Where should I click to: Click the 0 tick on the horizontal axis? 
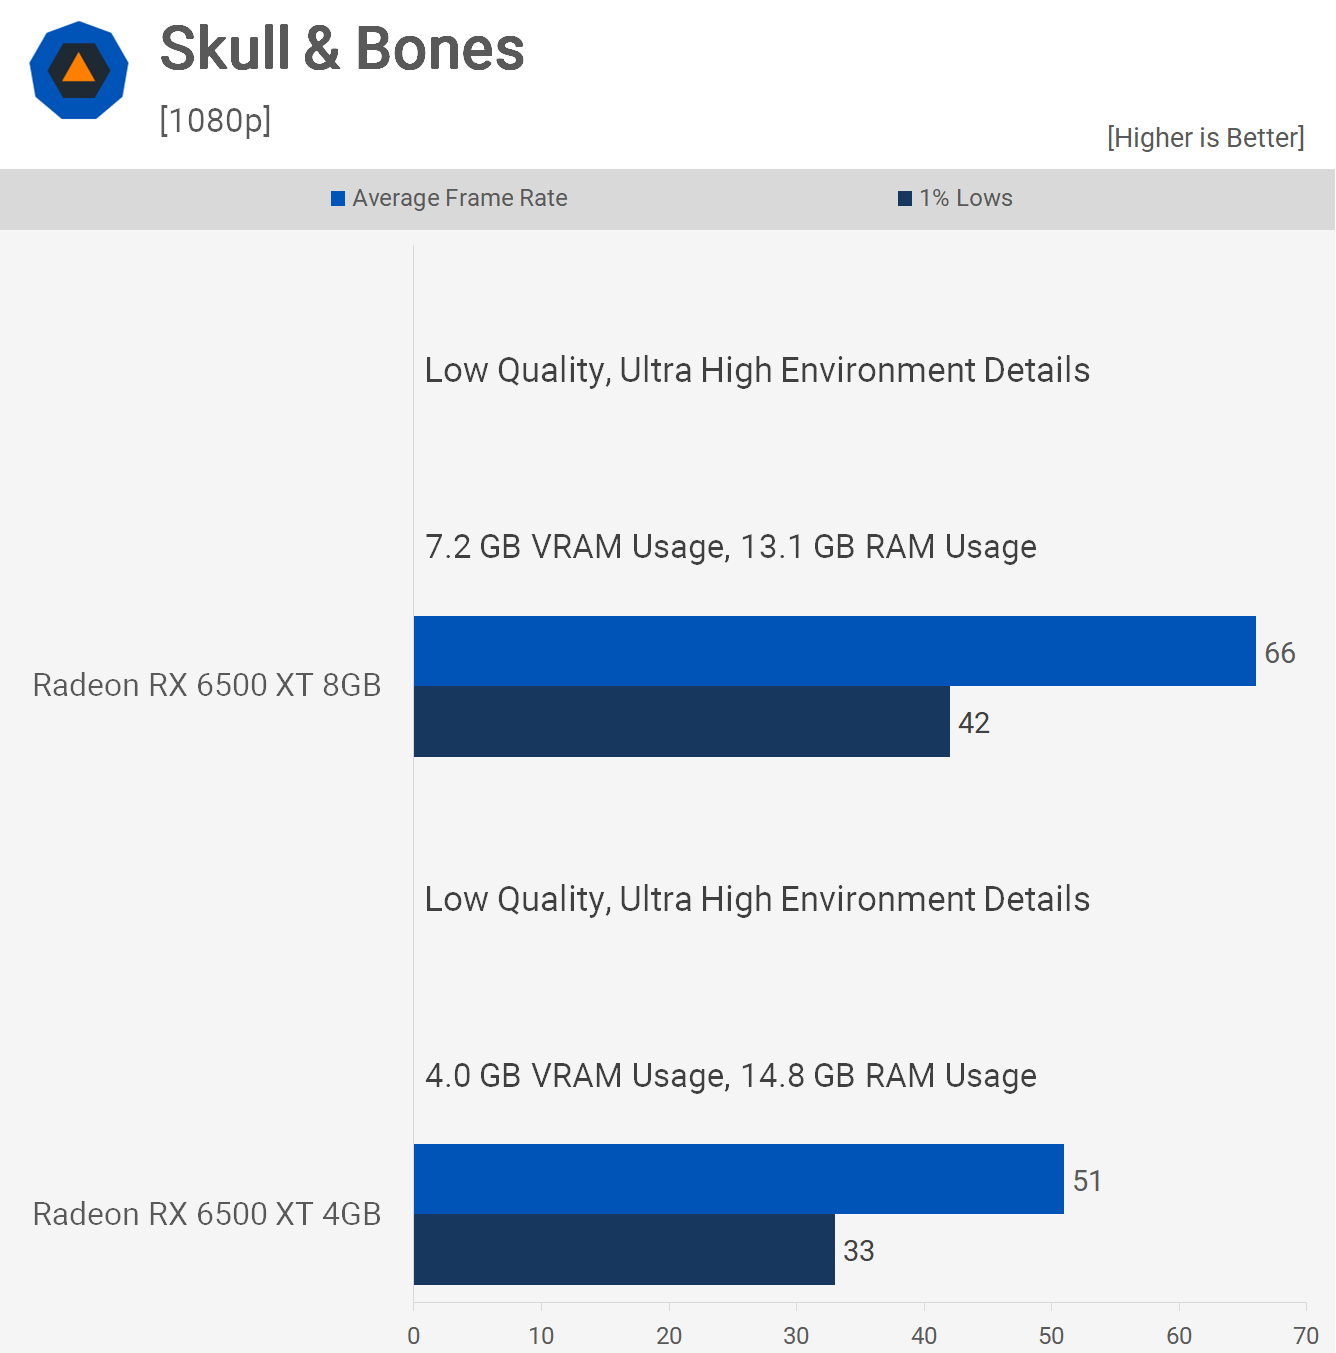point(414,1336)
